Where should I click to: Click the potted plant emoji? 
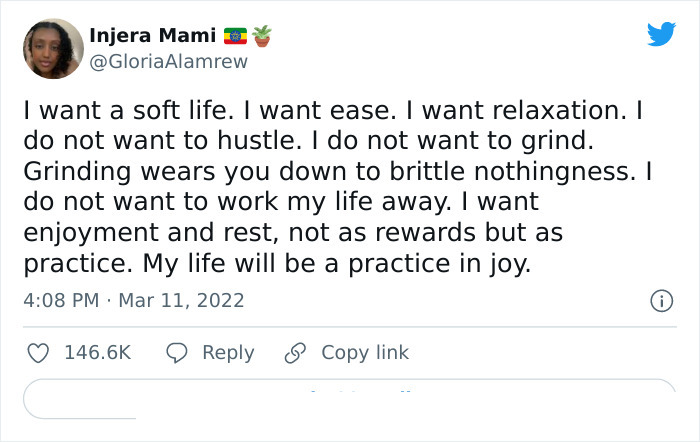pyautogui.click(x=262, y=36)
